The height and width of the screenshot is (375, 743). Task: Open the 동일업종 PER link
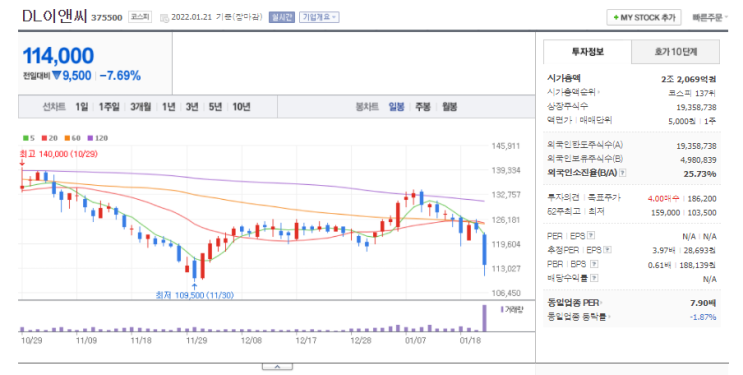pyautogui.click(x=574, y=302)
